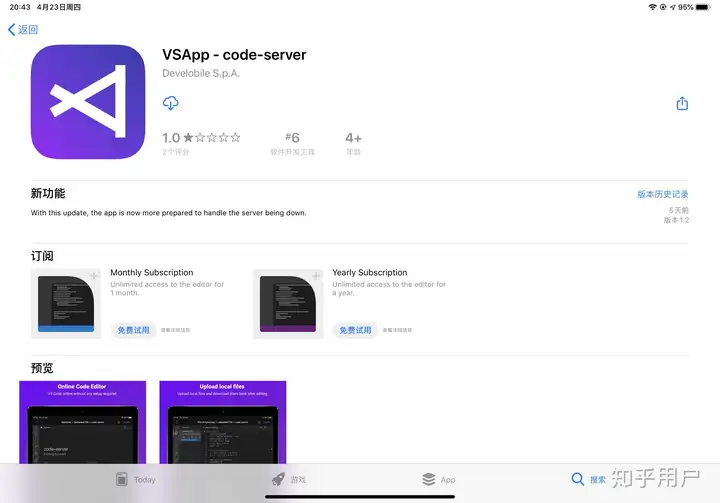Open the Yearly Subscription thumbnail image
The height and width of the screenshot is (503, 720).
[x=288, y=304]
